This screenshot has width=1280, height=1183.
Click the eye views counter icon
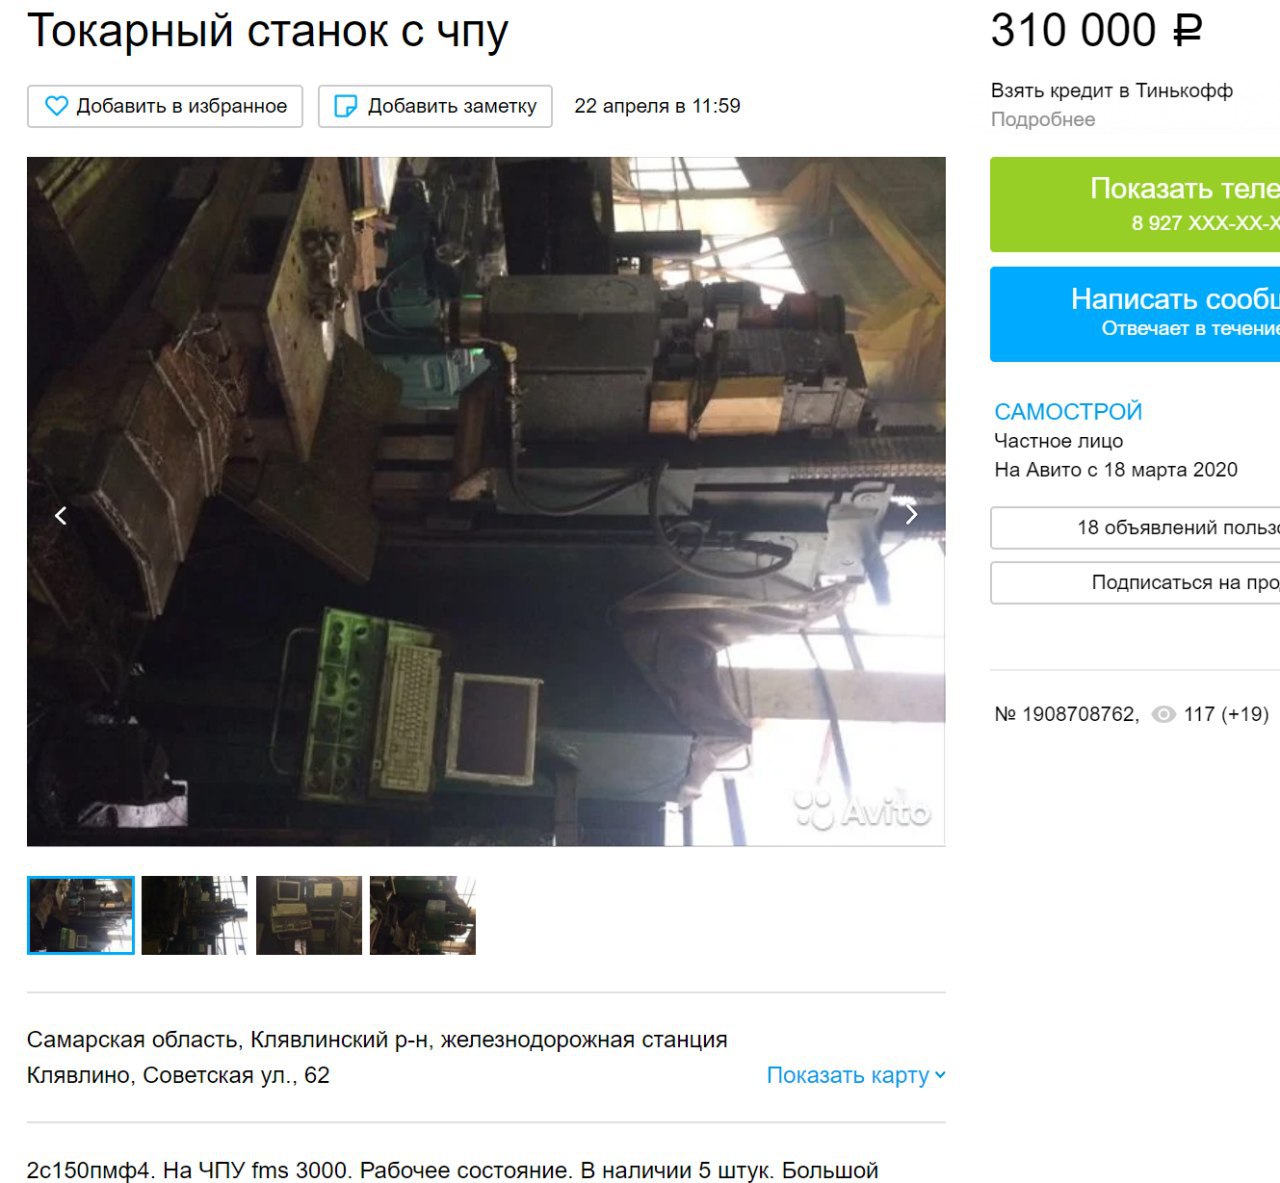point(1163,714)
